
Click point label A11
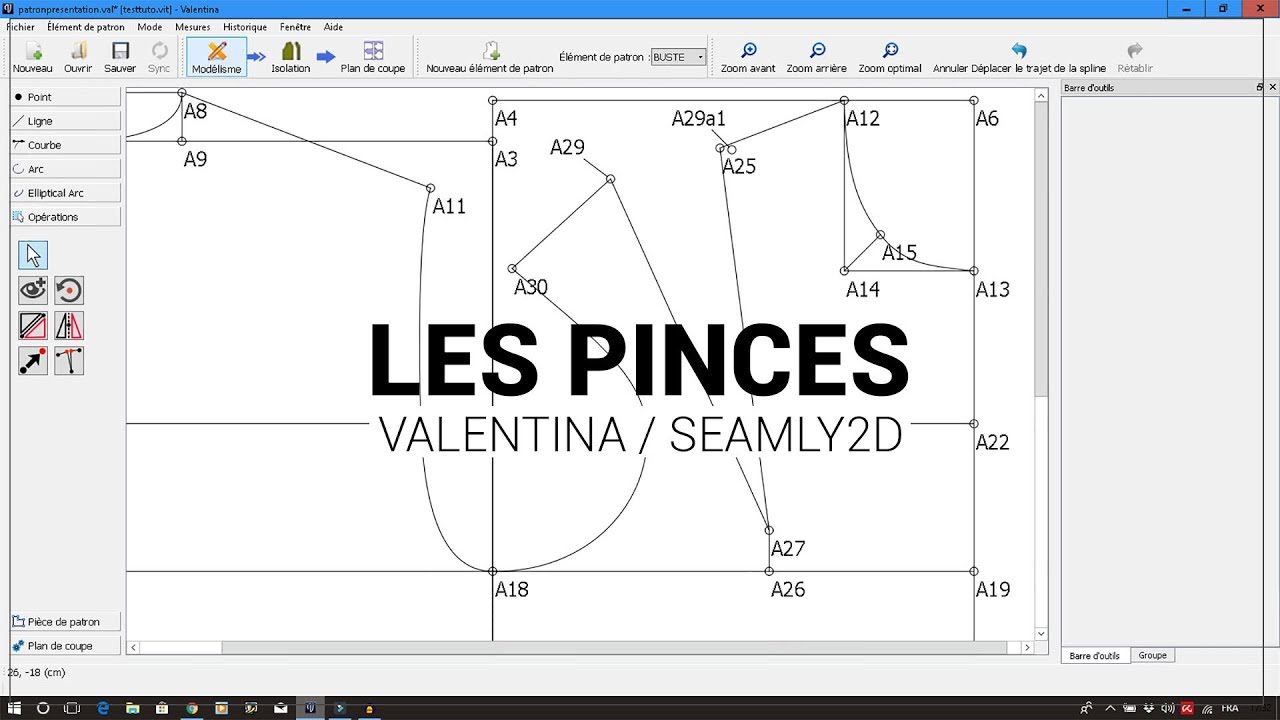[x=449, y=207]
